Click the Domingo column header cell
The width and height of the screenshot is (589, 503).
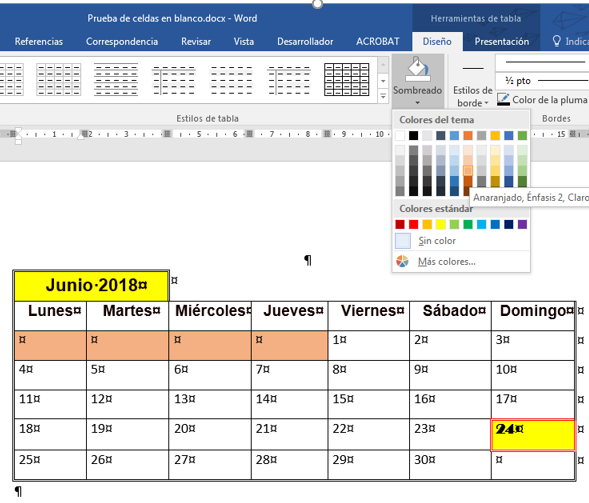[533, 316]
